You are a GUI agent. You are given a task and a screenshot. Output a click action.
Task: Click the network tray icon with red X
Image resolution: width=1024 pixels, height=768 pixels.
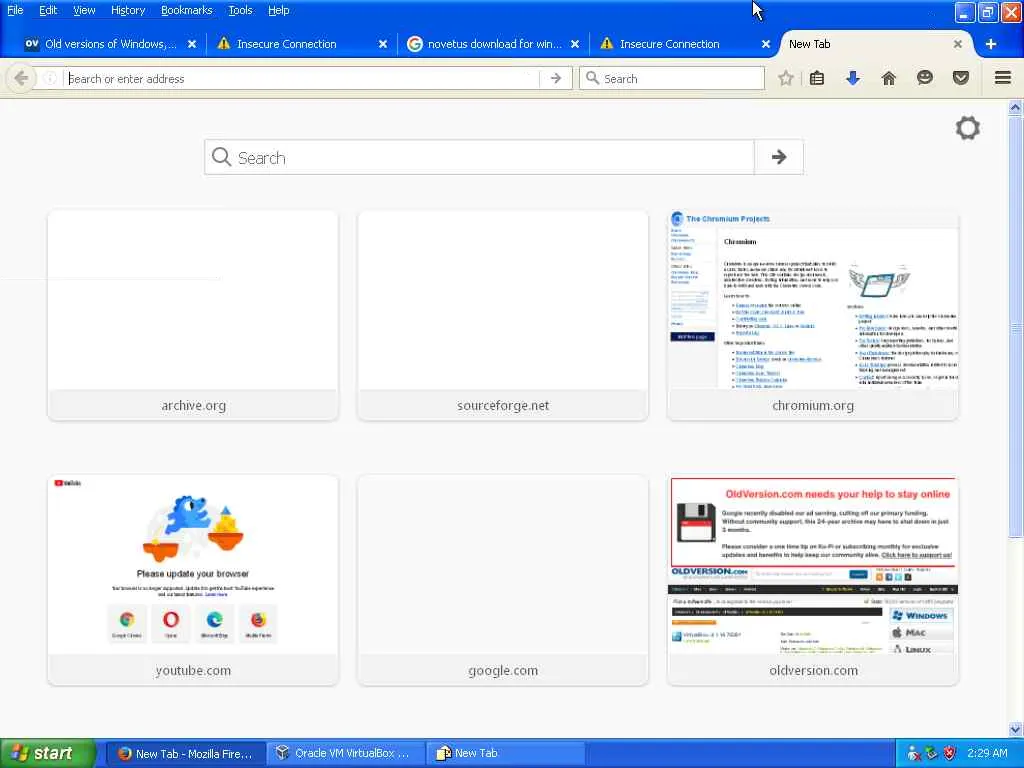tap(914, 754)
